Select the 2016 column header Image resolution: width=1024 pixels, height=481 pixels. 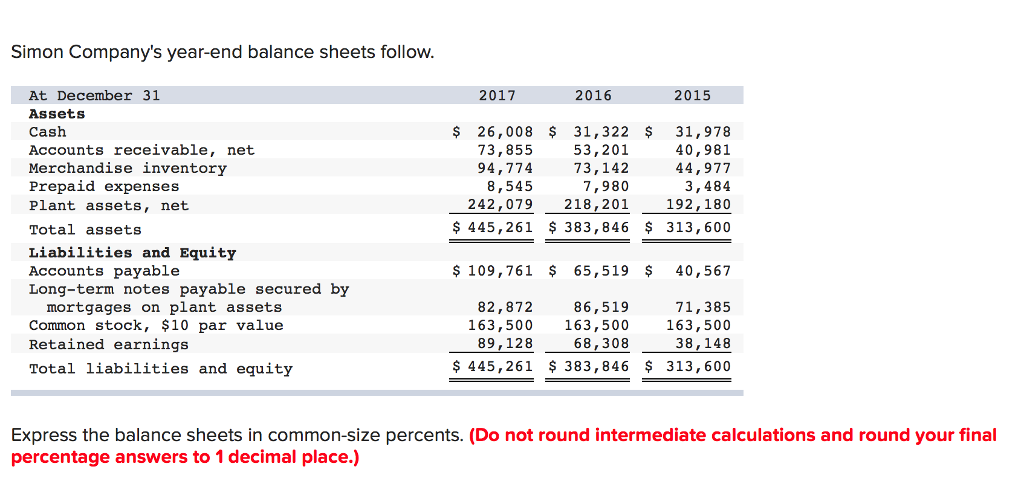593,96
